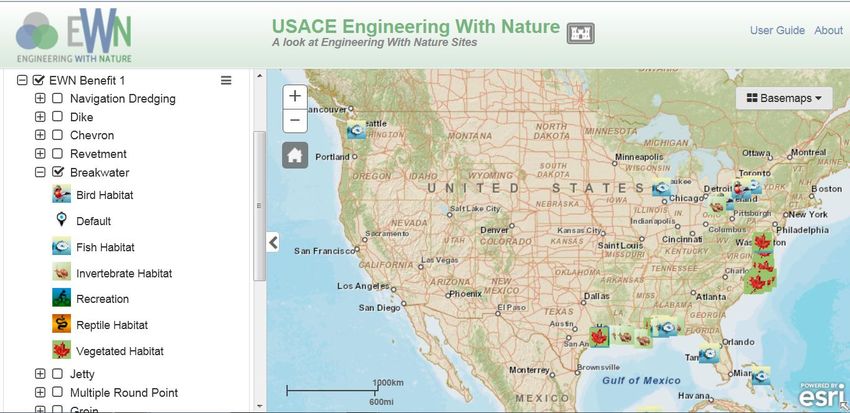This screenshot has height=413, width=850.
Task: Uncheck the Breakwater layer
Action: pyautogui.click(x=57, y=172)
